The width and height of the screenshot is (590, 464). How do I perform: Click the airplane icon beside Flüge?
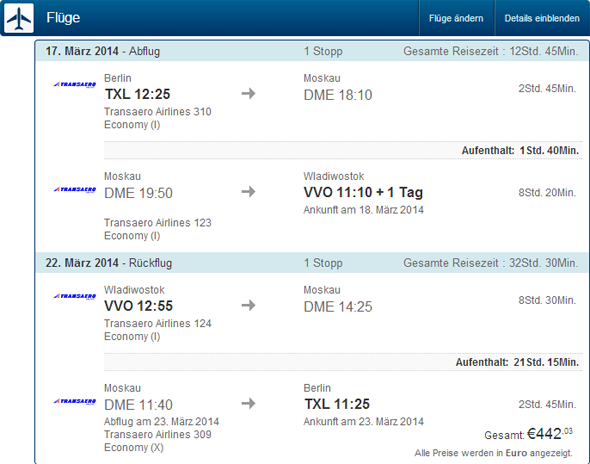(x=19, y=18)
